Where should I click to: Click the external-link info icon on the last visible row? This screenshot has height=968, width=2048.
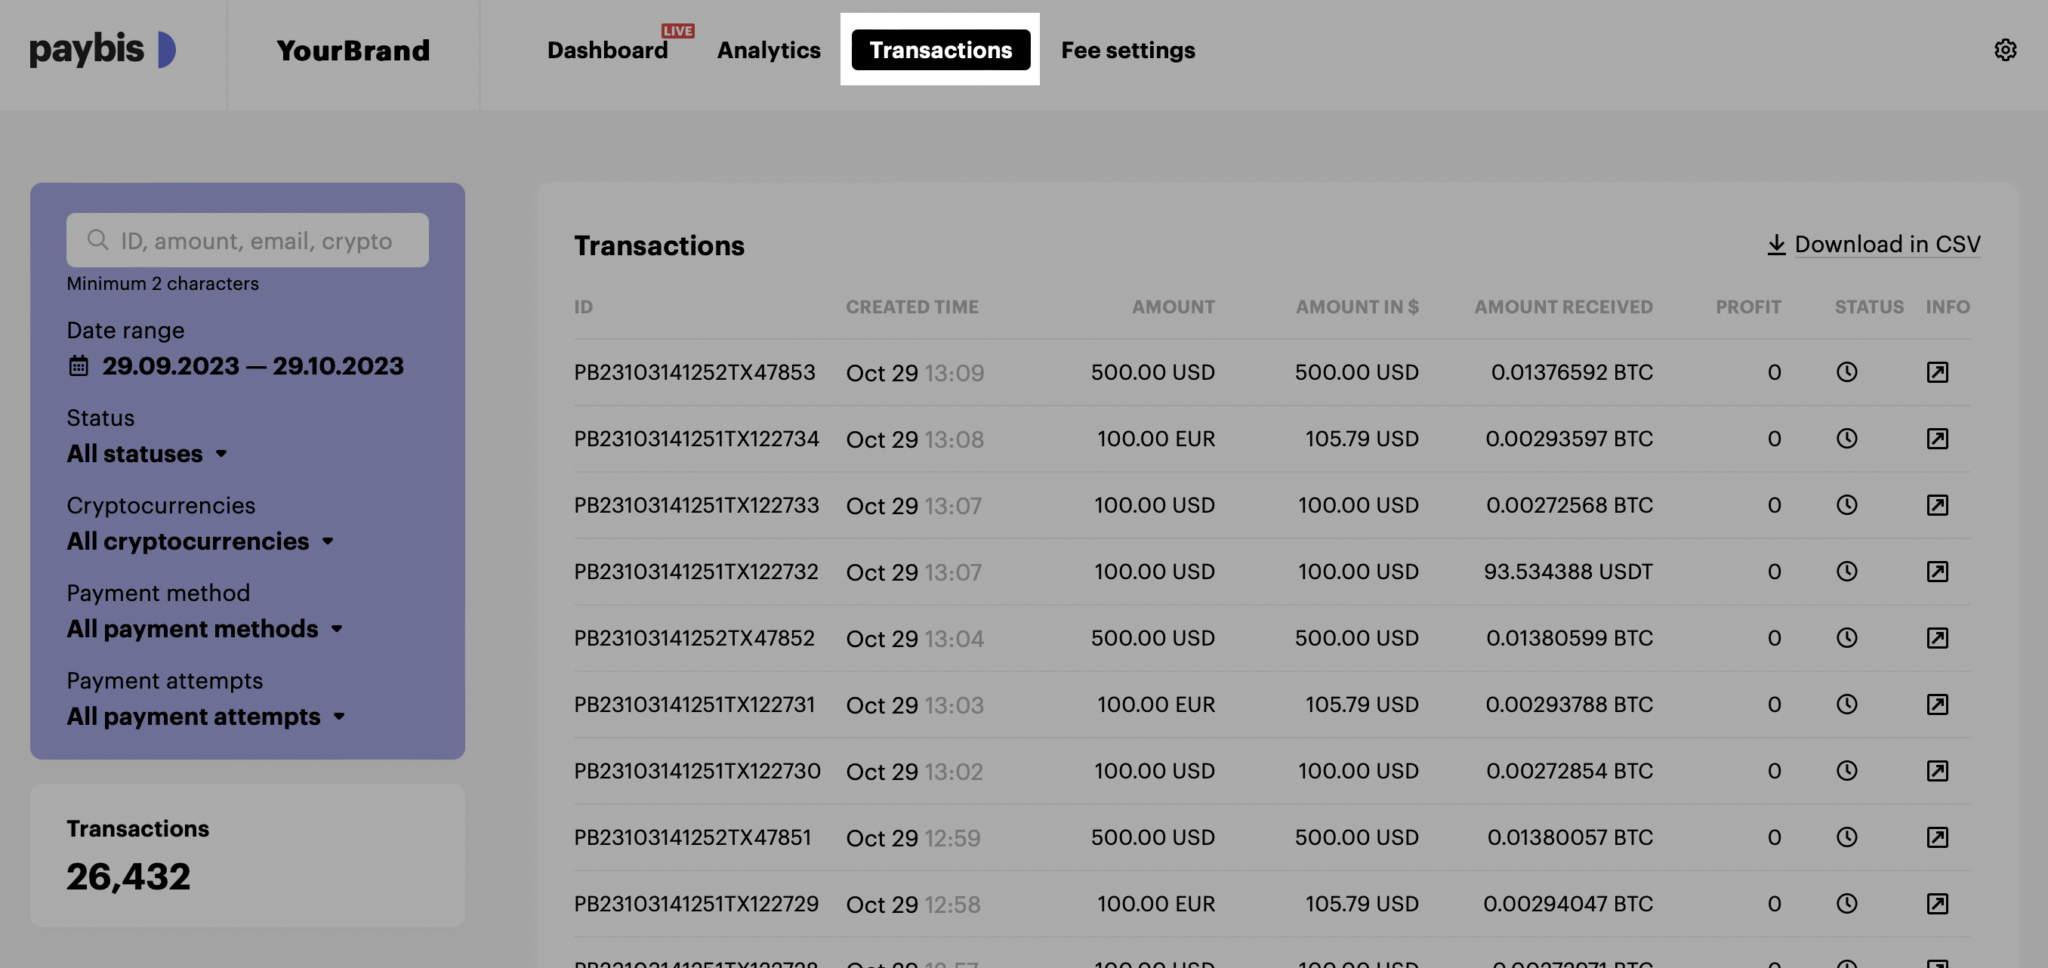click(x=1937, y=903)
